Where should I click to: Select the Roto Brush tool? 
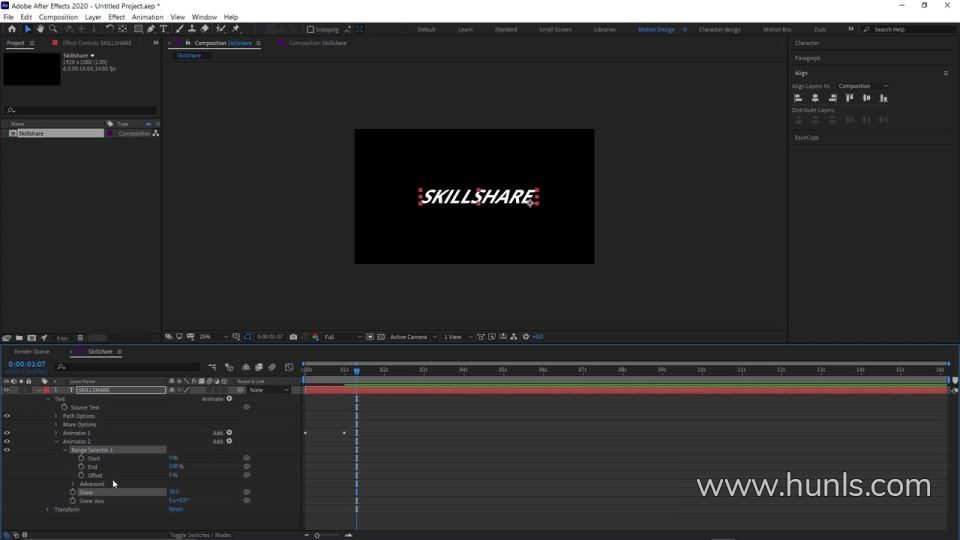220,29
